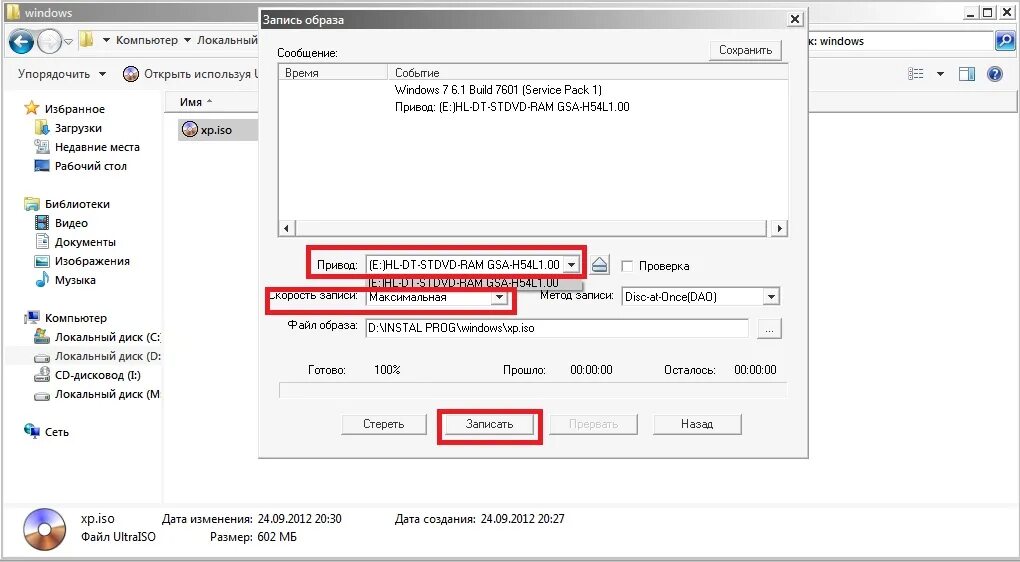Click the Explorer search magnifier icon
This screenshot has width=1020, height=562.
[1004, 40]
